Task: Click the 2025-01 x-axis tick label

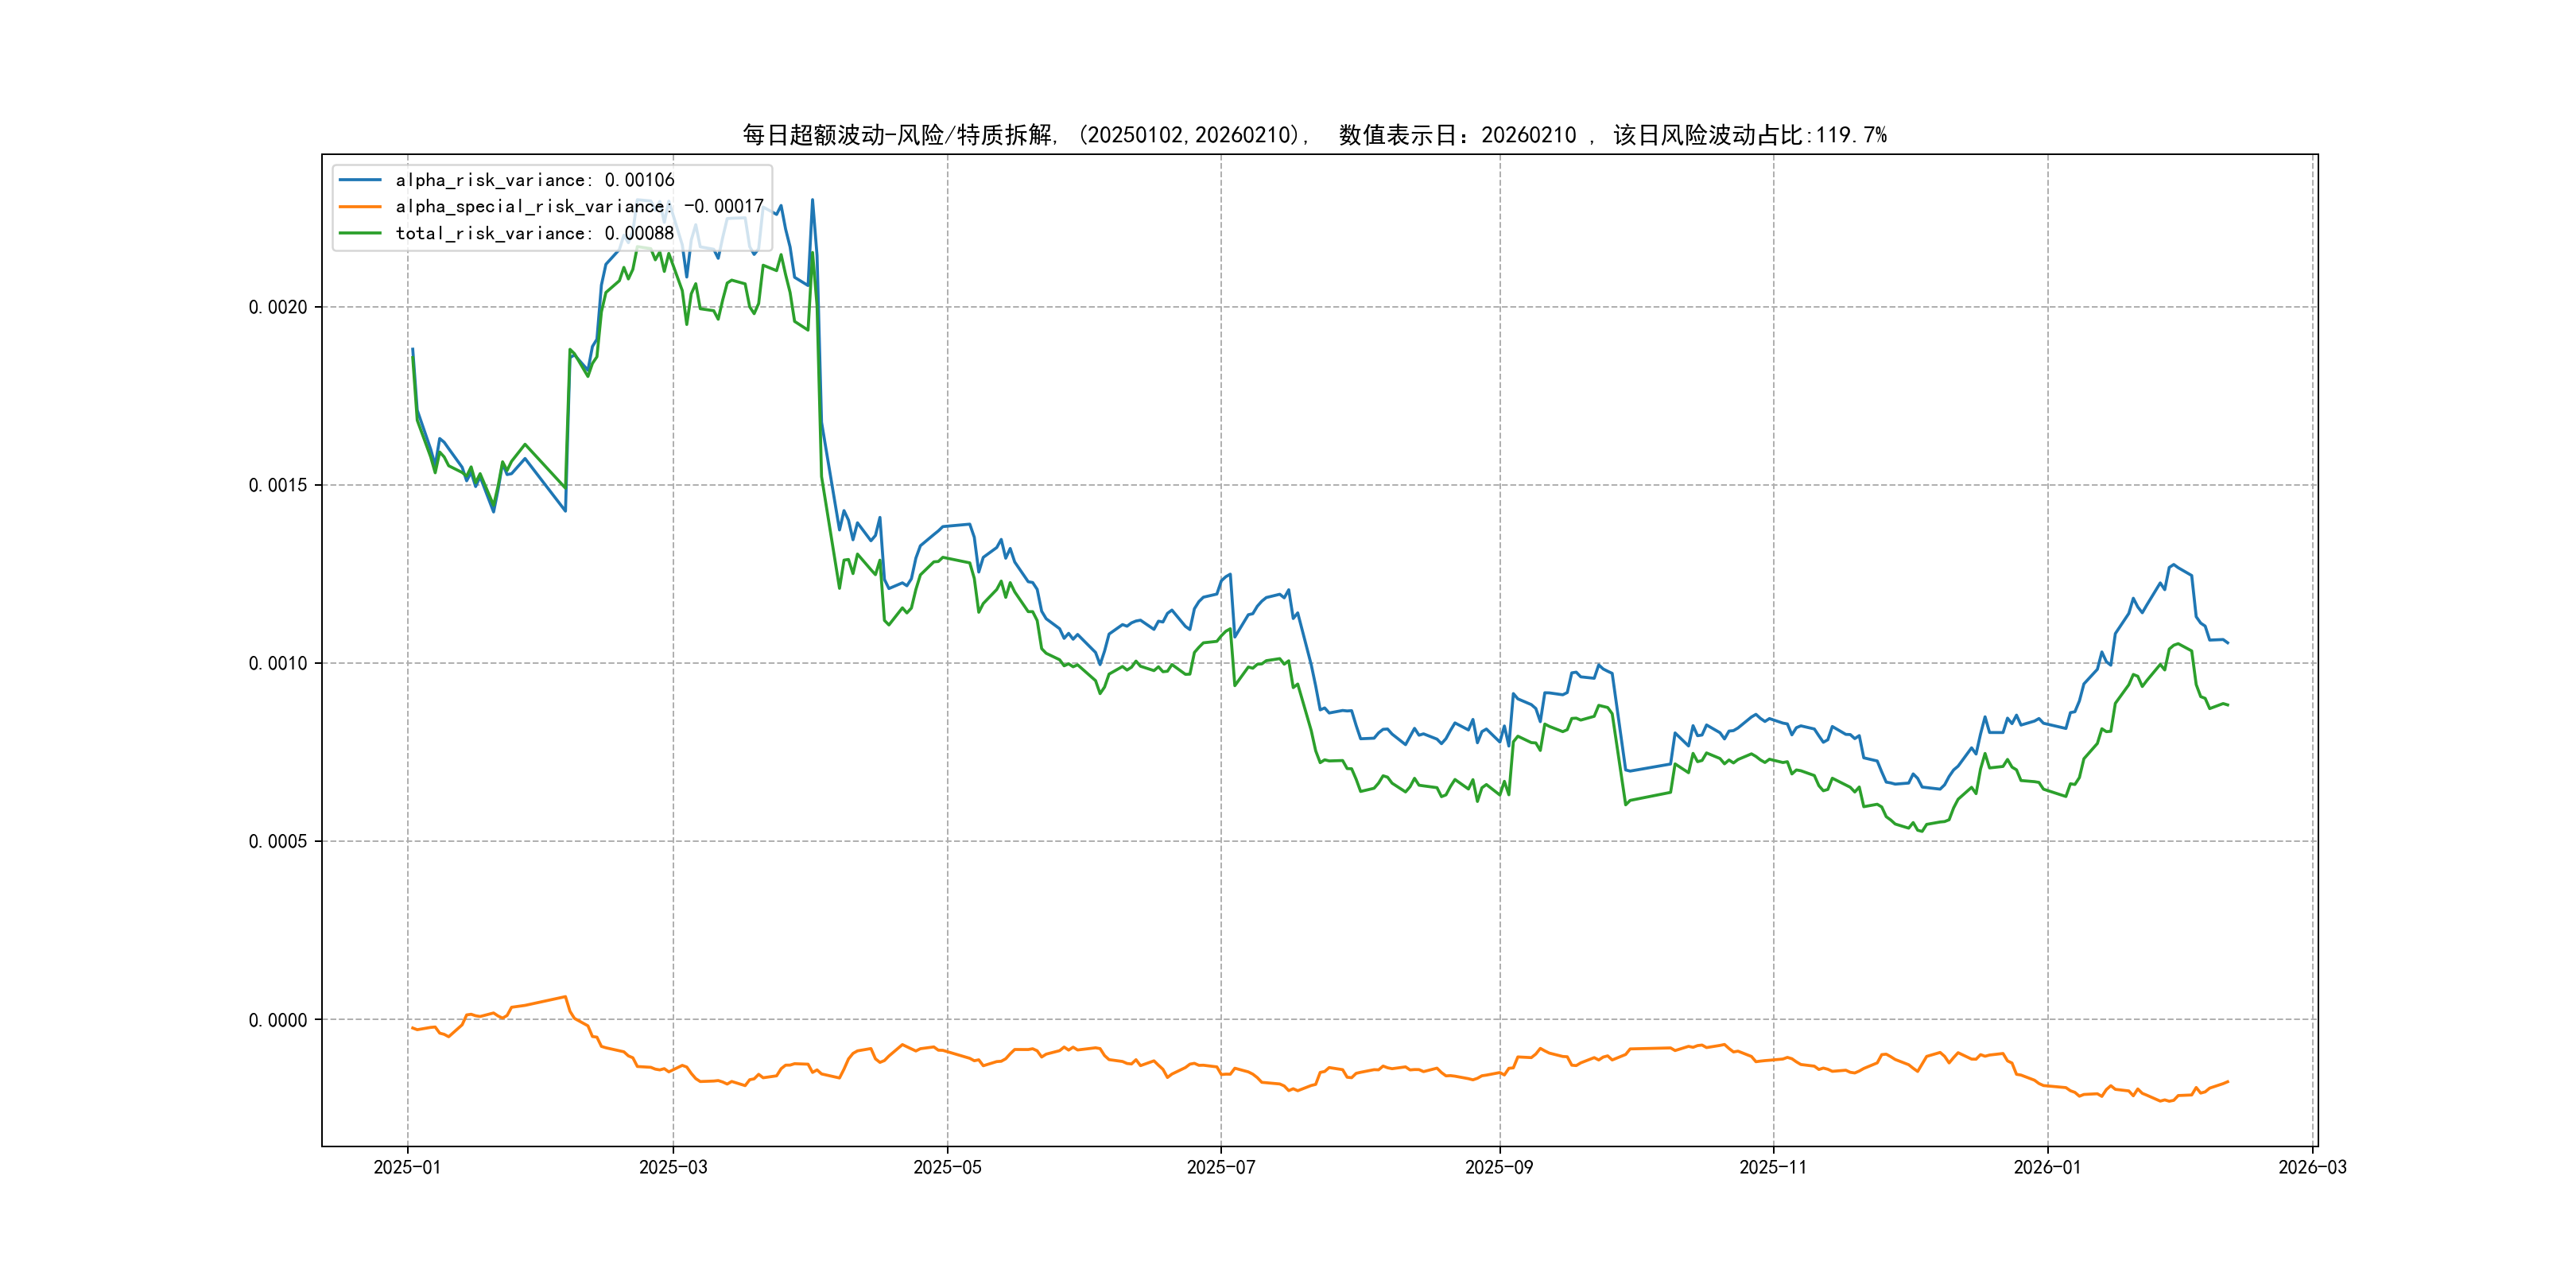Action: click(x=407, y=1167)
